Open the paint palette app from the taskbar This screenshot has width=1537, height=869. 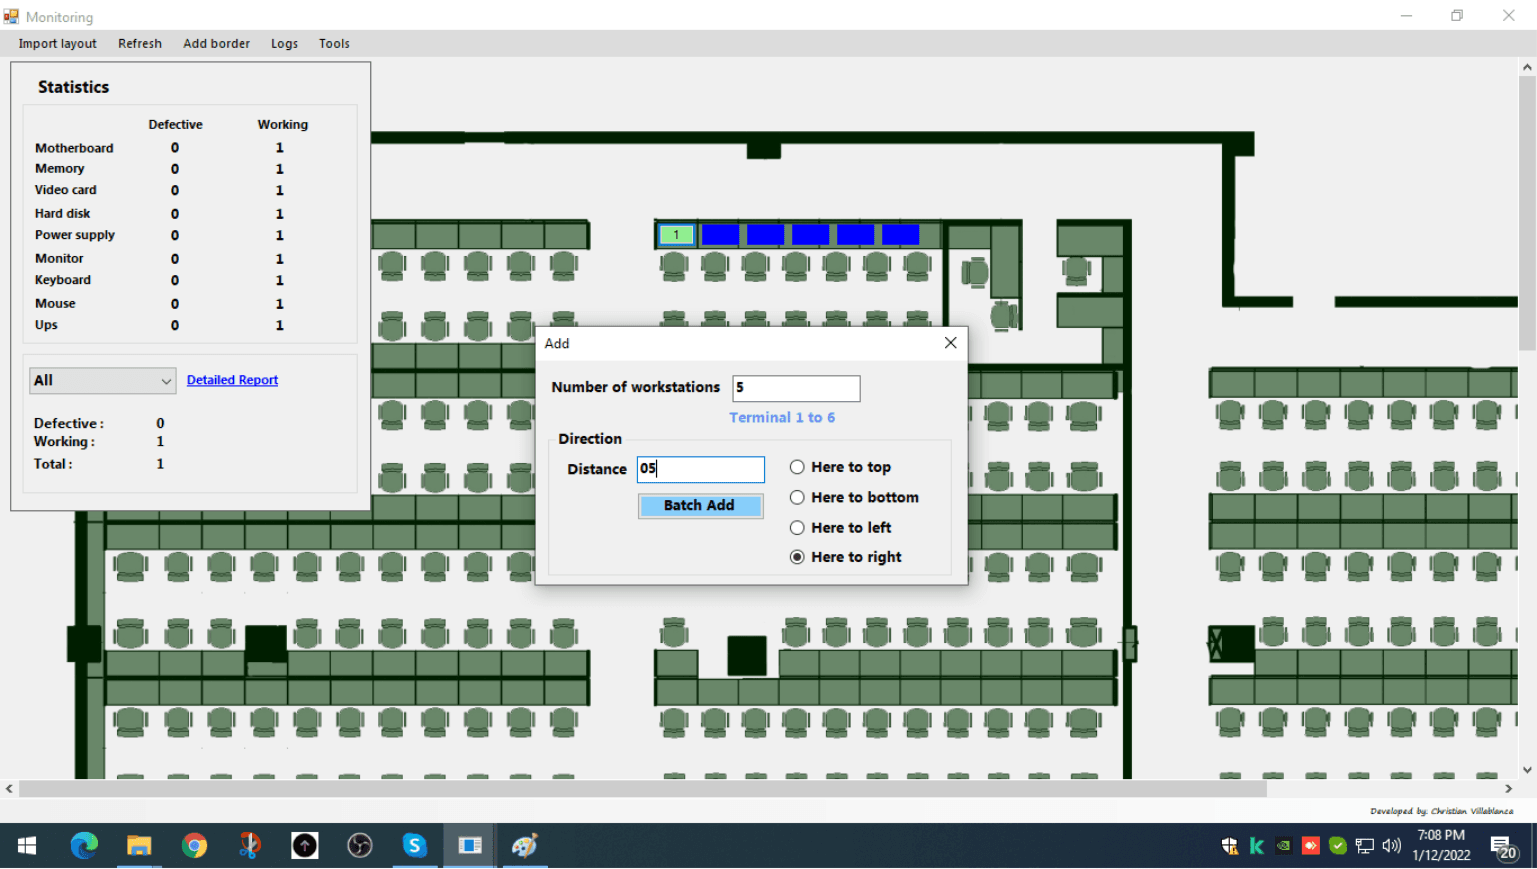pos(523,845)
